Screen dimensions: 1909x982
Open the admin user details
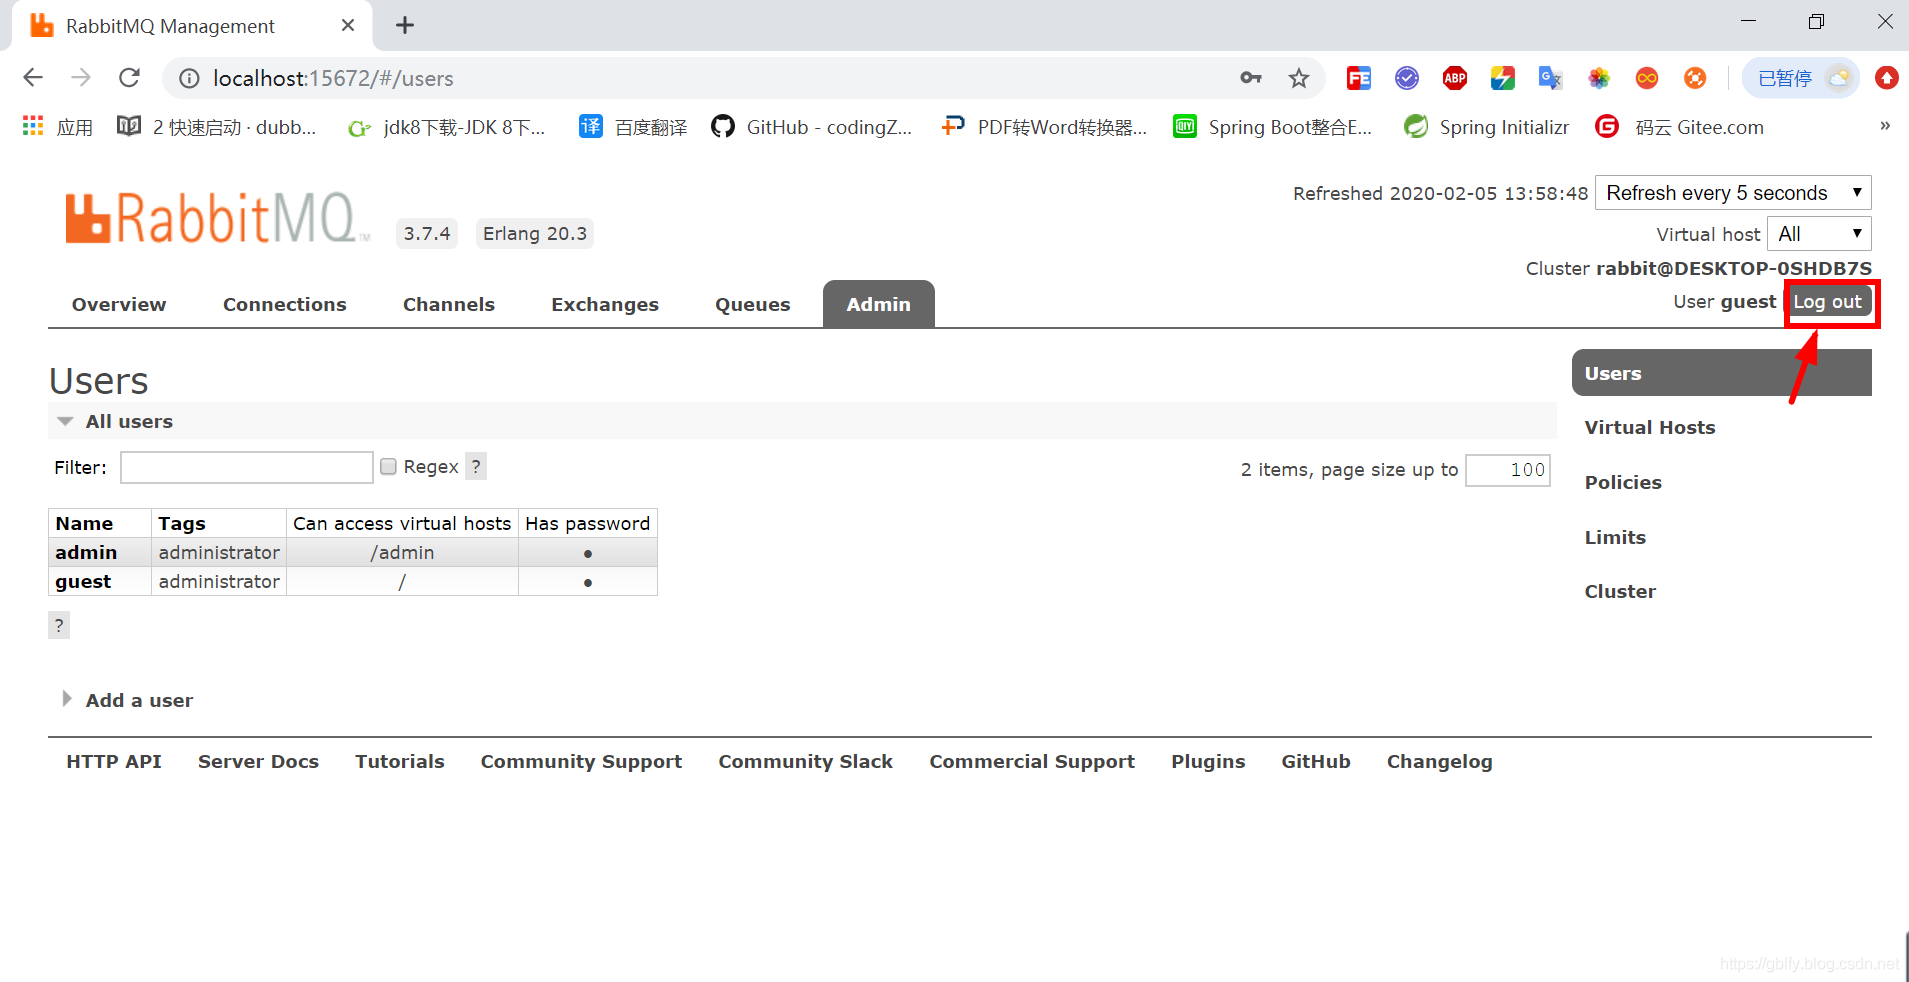pyautogui.click(x=86, y=552)
